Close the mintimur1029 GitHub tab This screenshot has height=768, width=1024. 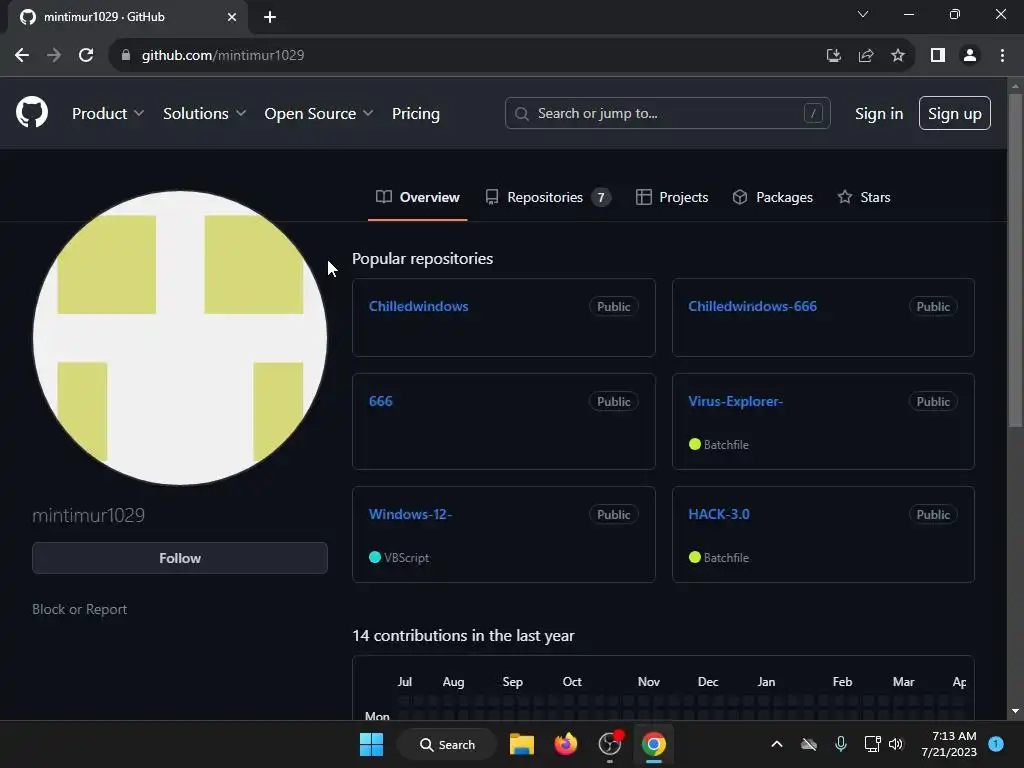[x=231, y=17]
